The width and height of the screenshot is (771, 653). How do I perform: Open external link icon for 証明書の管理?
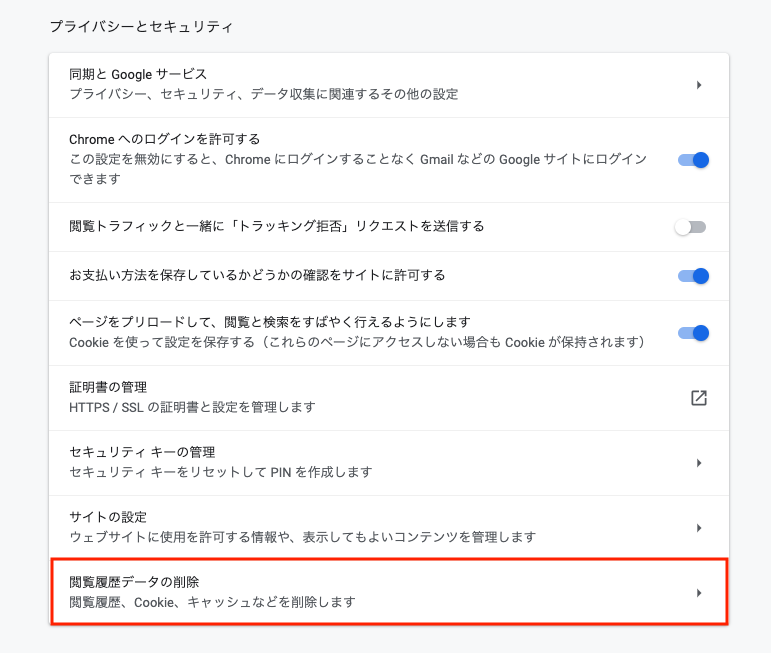(x=699, y=398)
